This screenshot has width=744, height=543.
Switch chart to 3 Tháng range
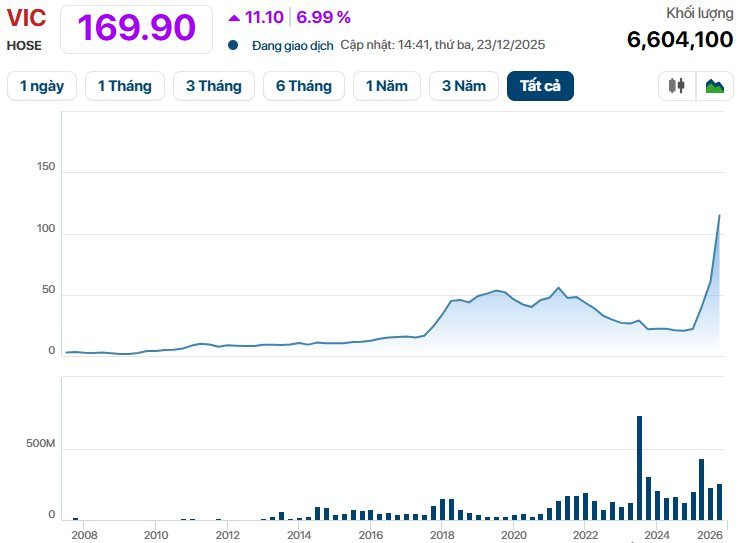click(213, 86)
